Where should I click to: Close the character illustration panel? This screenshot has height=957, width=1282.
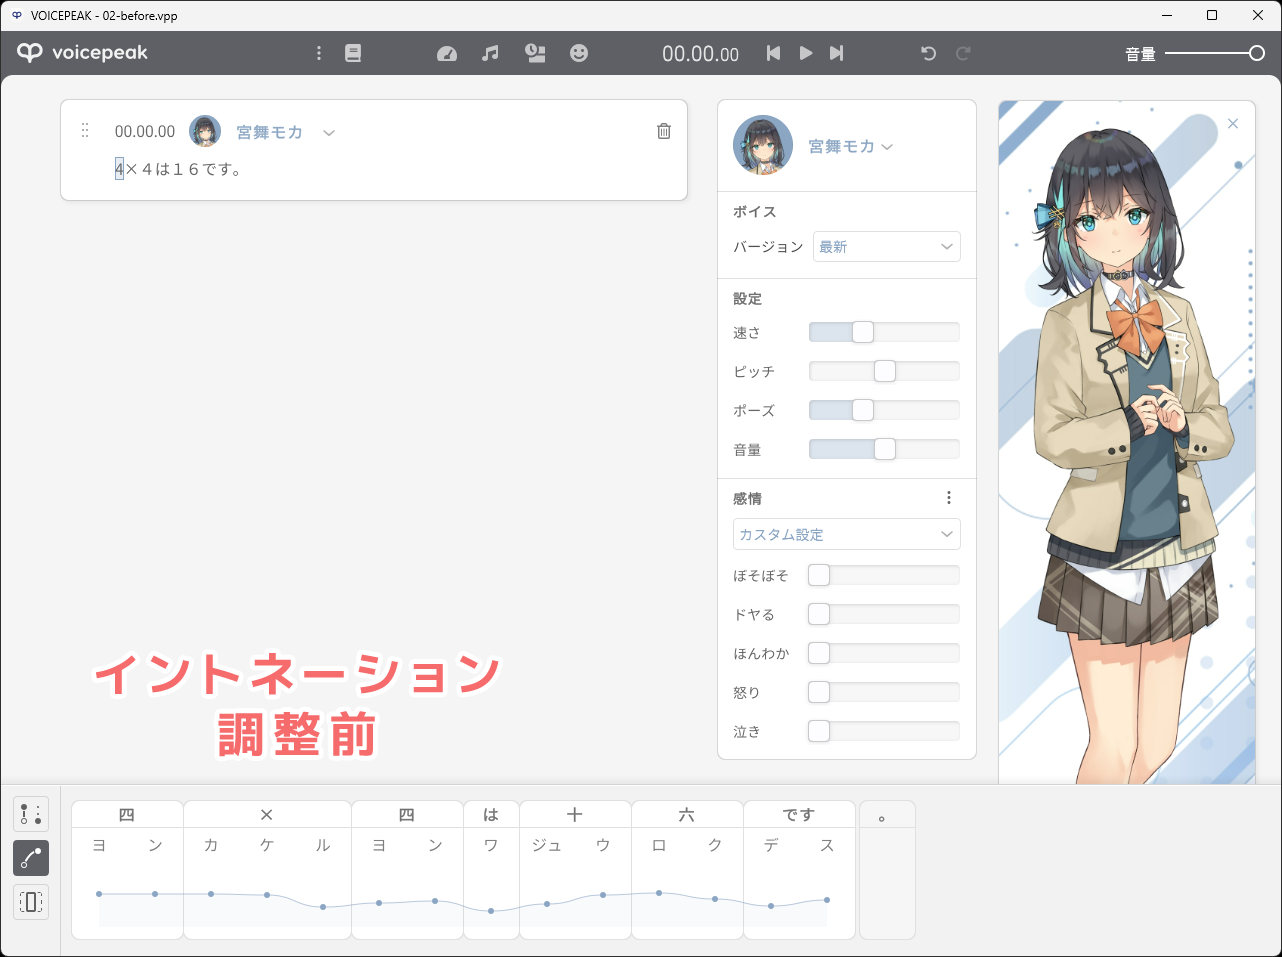(1233, 124)
